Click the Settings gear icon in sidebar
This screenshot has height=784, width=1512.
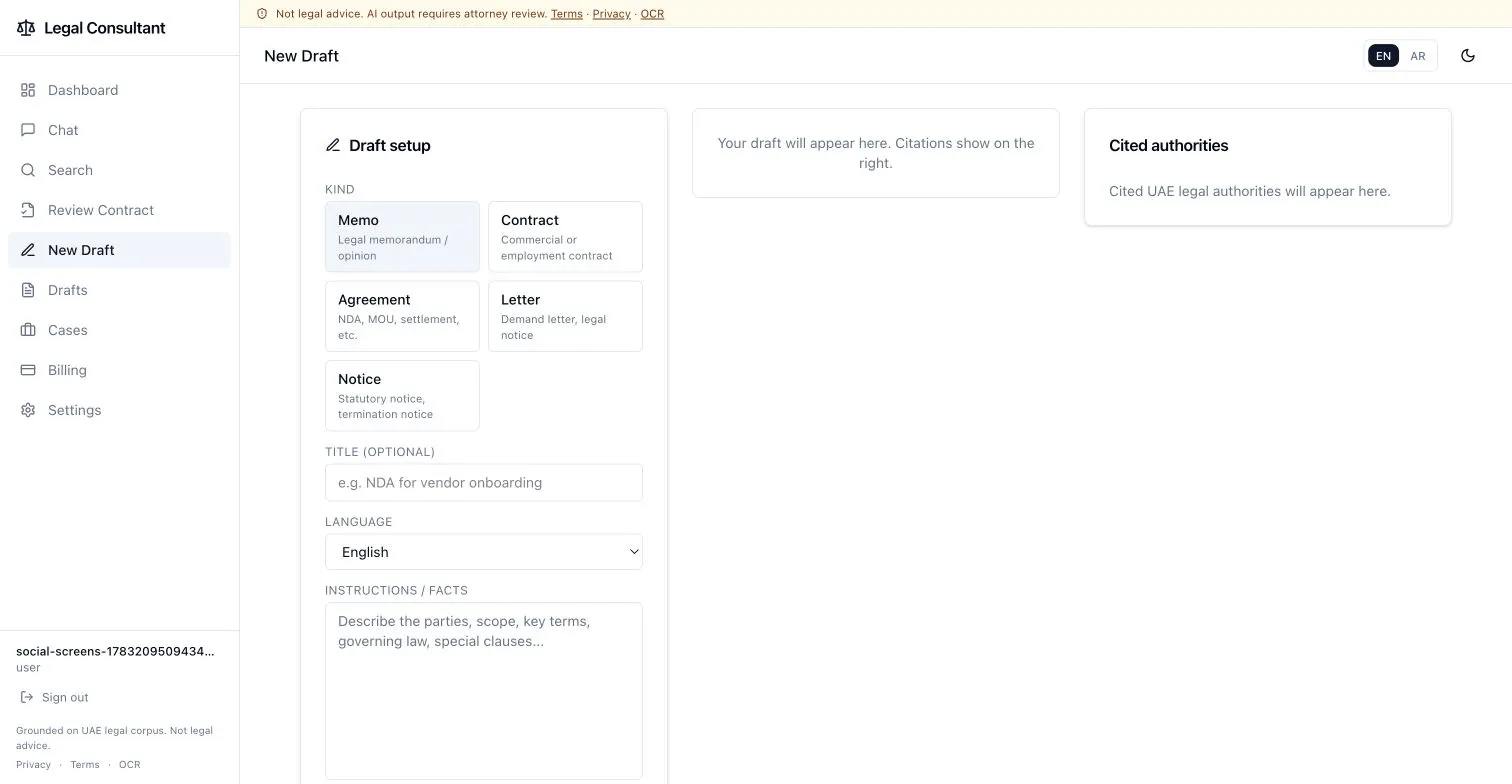tap(28, 410)
